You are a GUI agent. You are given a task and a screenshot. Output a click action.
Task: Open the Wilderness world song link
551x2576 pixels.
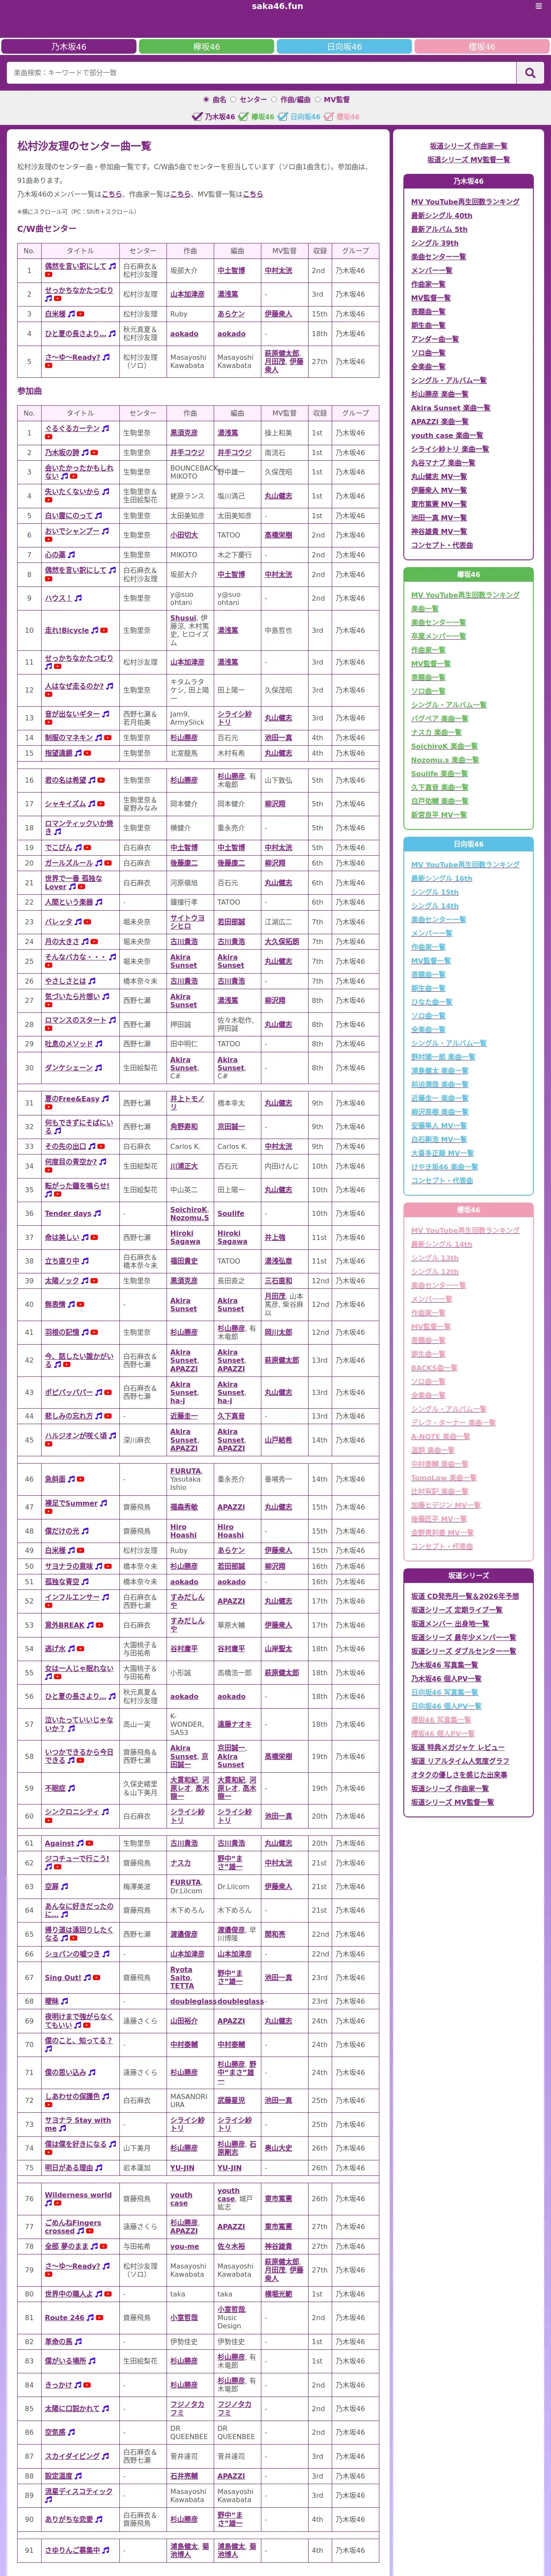tap(78, 2195)
